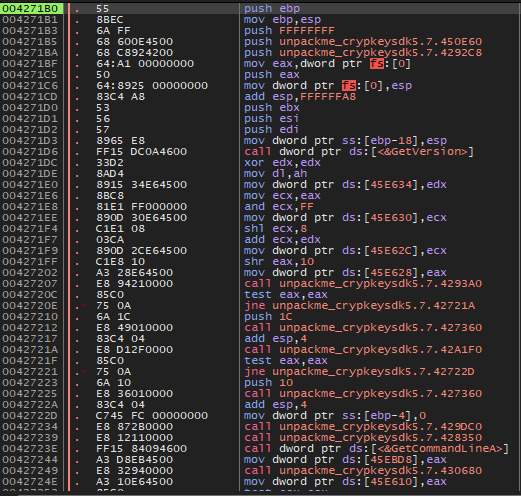This screenshot has width=521, height=496.
Task: Click the call to GetCommandLineA
Action: (376, 448)
